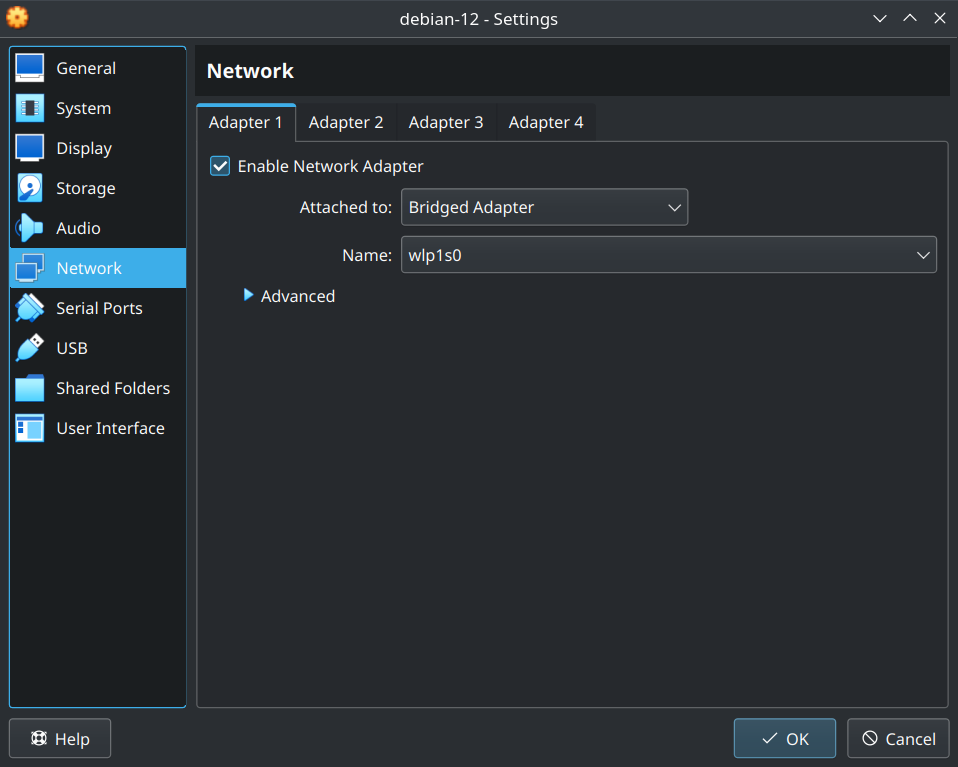The image size is (958, 767).
Task: Select the System settings icon
Action: point(29,107)
